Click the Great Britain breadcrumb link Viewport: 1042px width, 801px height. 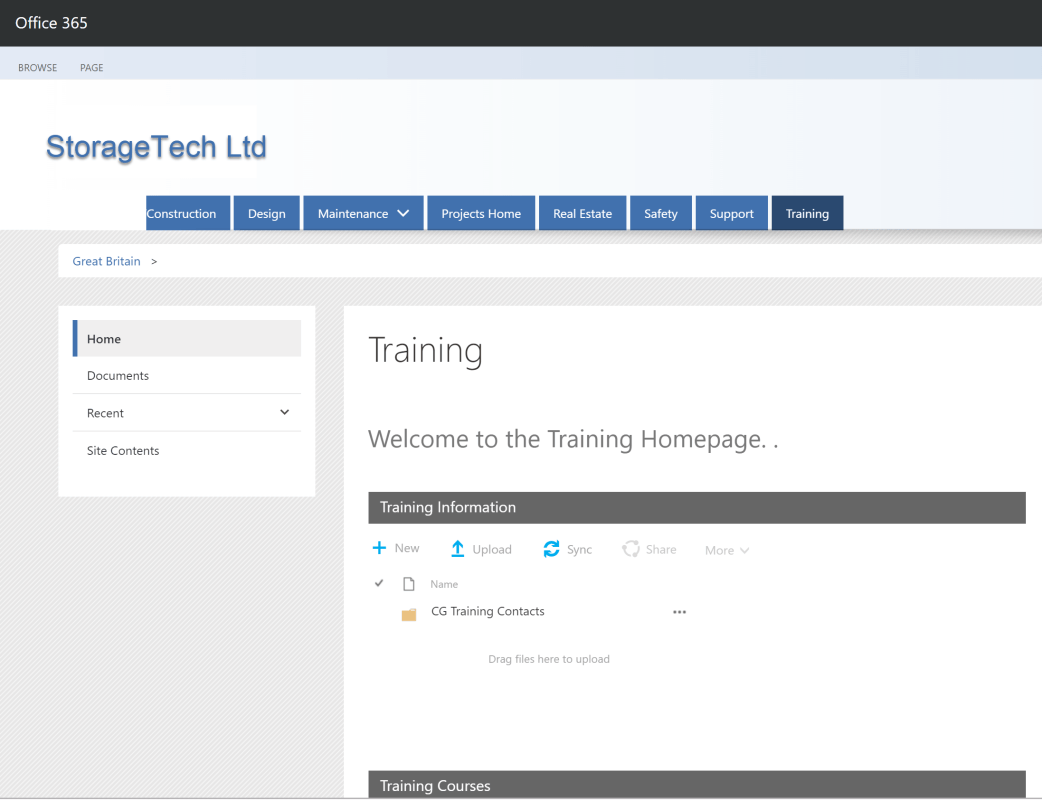tap(106, 261)
